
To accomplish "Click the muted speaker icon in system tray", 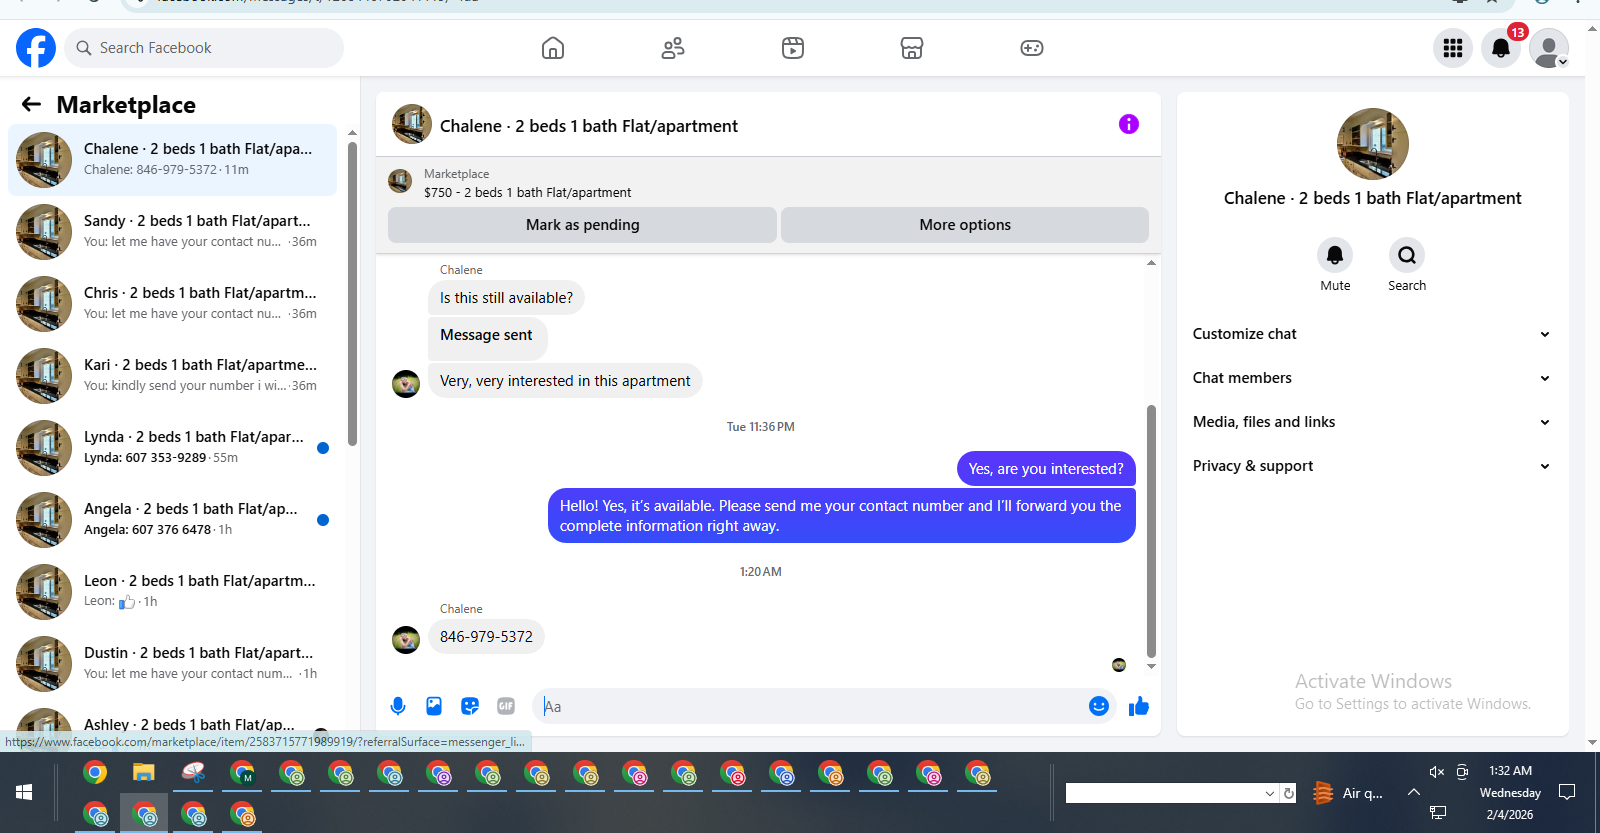I will [x=1437, y=771].
